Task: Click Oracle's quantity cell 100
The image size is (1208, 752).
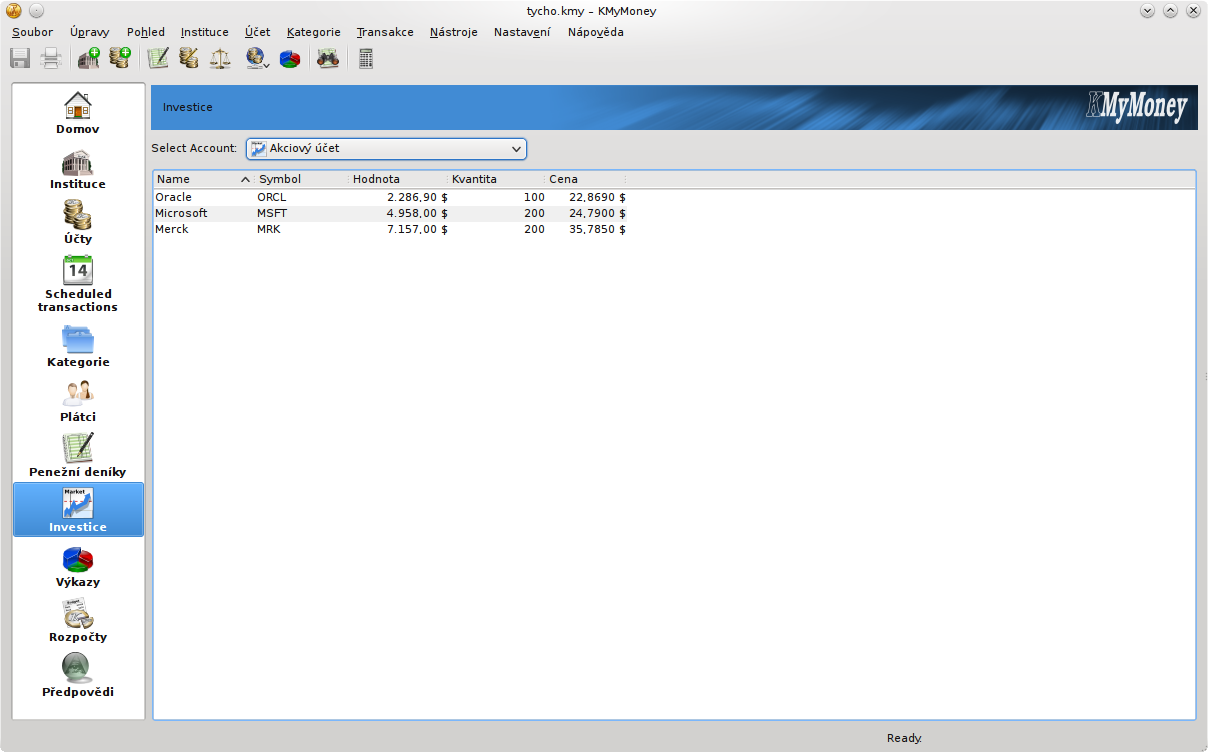Action: tap(534, 197)
